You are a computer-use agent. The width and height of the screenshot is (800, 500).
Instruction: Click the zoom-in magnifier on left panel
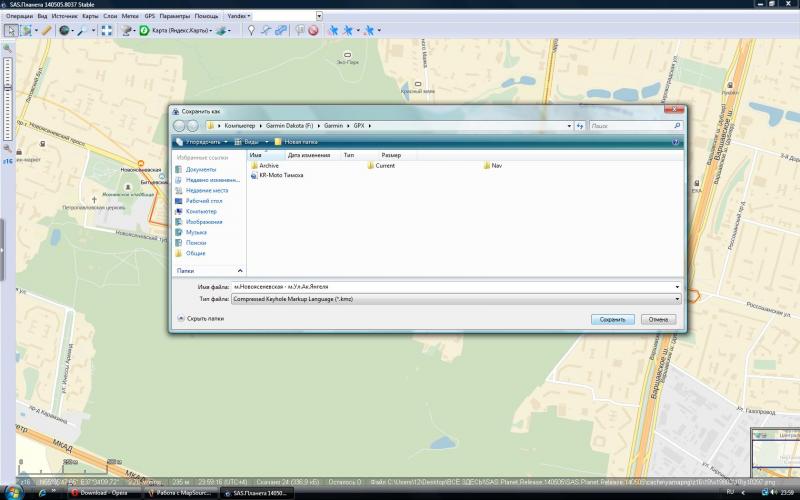pyautogui.click(x=8, y=48)
